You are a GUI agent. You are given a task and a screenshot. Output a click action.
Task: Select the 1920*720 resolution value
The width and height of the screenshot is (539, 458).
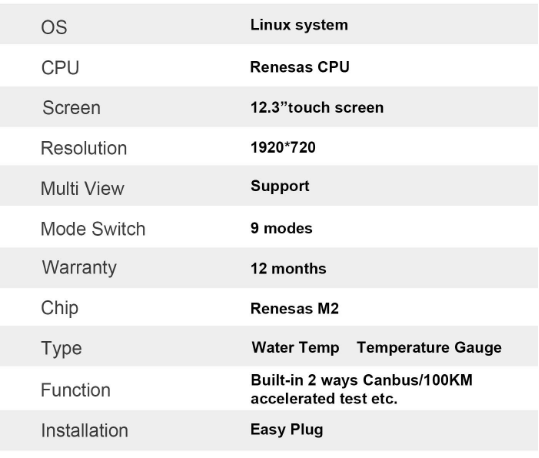(283, 148)
